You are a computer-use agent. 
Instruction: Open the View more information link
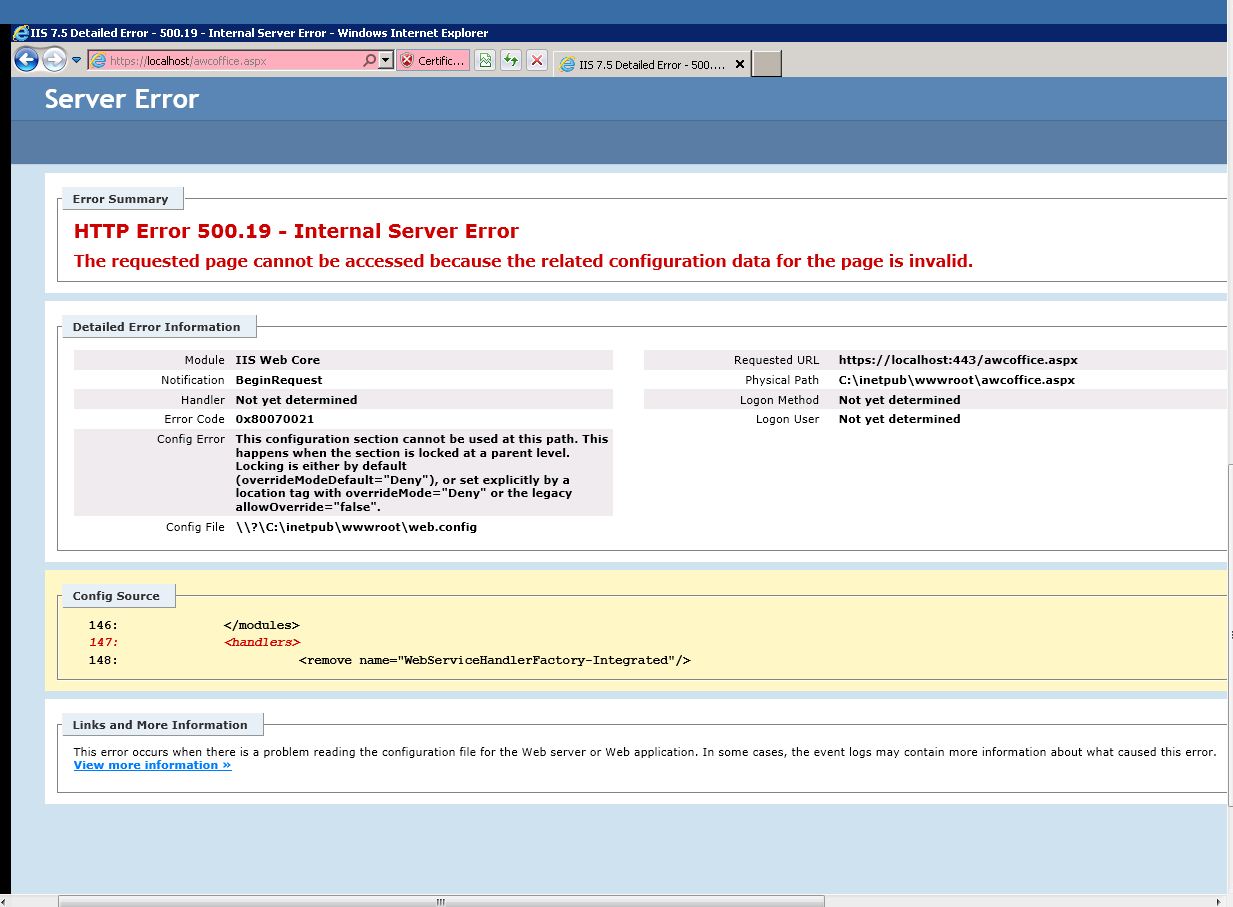152,765
